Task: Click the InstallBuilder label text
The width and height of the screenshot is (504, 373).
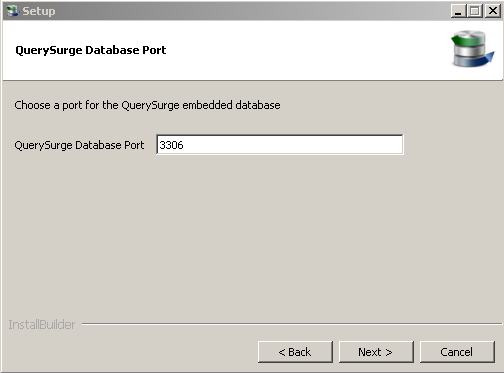Action: [42, 324]
